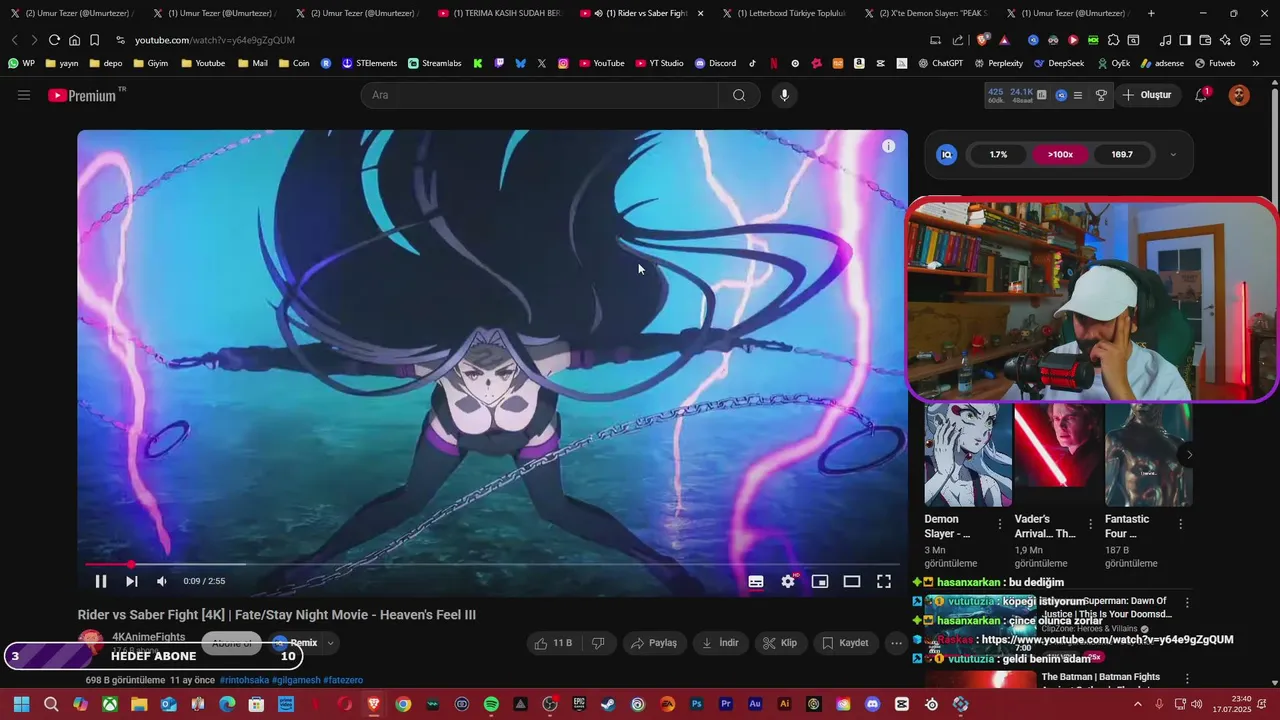Start voice search with the microphone
This screenshot has width=1280, height=720.
pos(784,95)
